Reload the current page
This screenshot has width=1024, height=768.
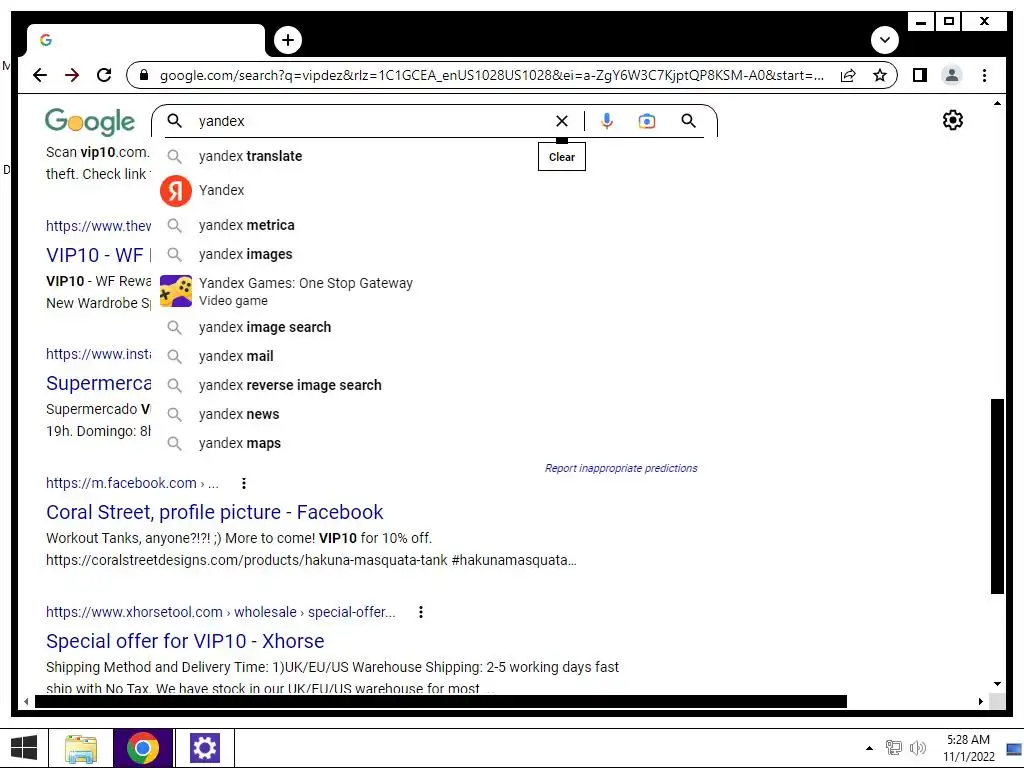(104, 75)
